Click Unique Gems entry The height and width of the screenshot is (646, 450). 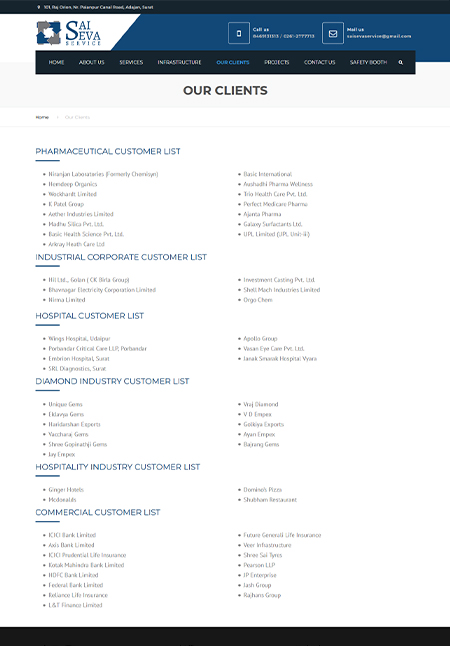click(x=65, y=405)
